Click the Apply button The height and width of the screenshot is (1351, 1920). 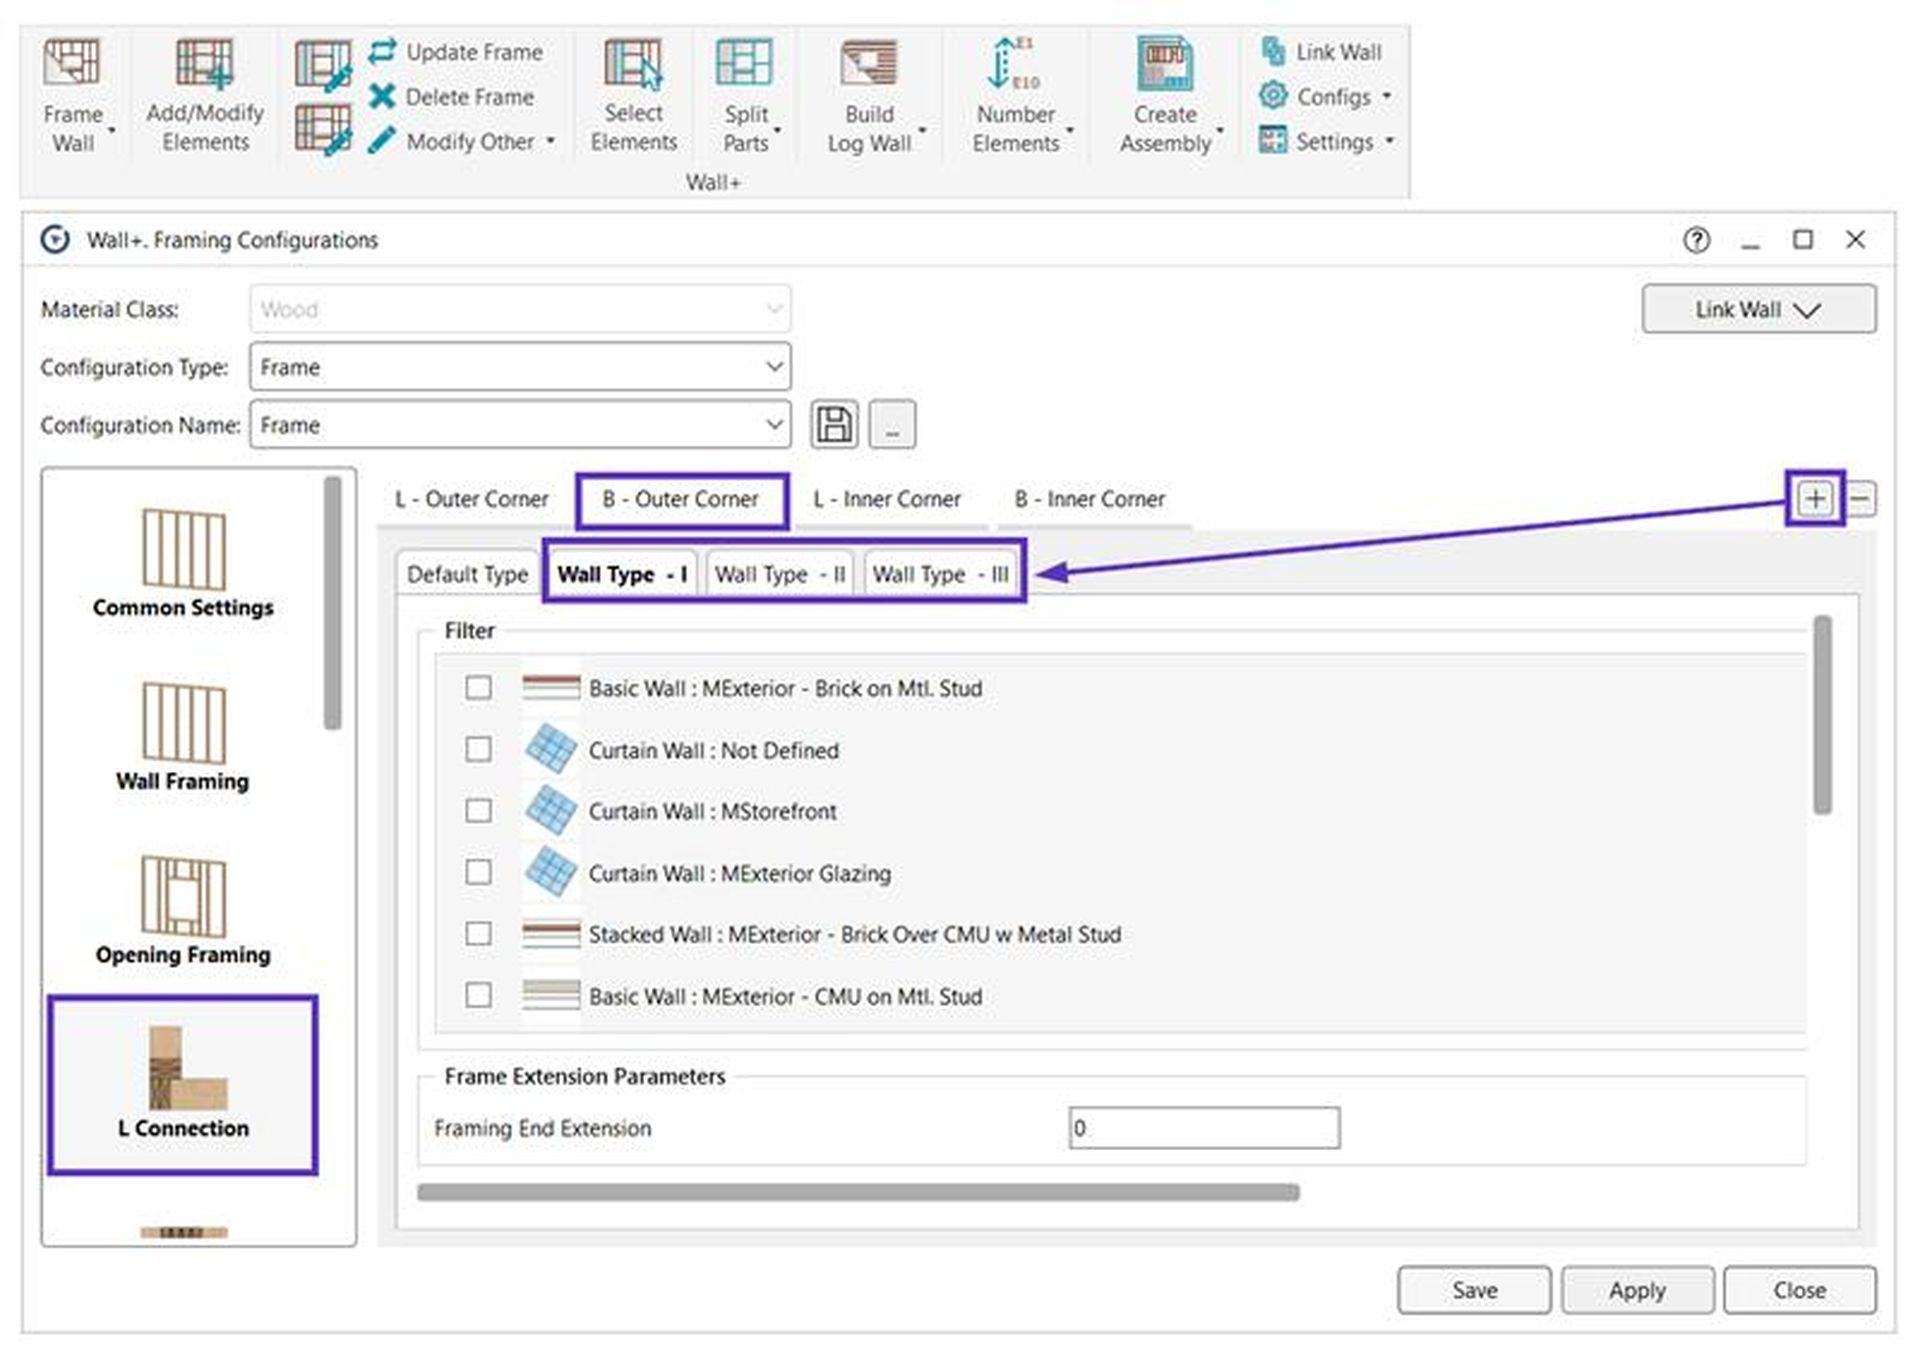tap(1637, 1290)
